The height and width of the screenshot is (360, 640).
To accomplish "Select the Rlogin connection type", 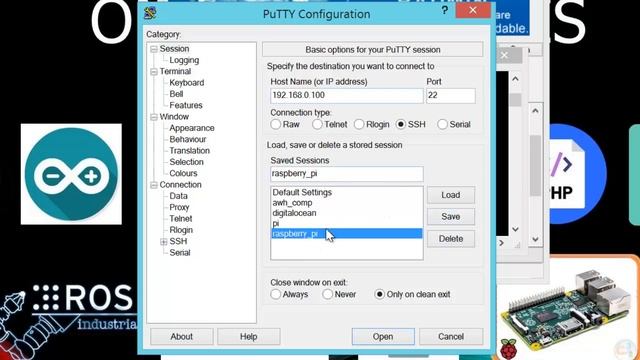I will pos(359,124).
